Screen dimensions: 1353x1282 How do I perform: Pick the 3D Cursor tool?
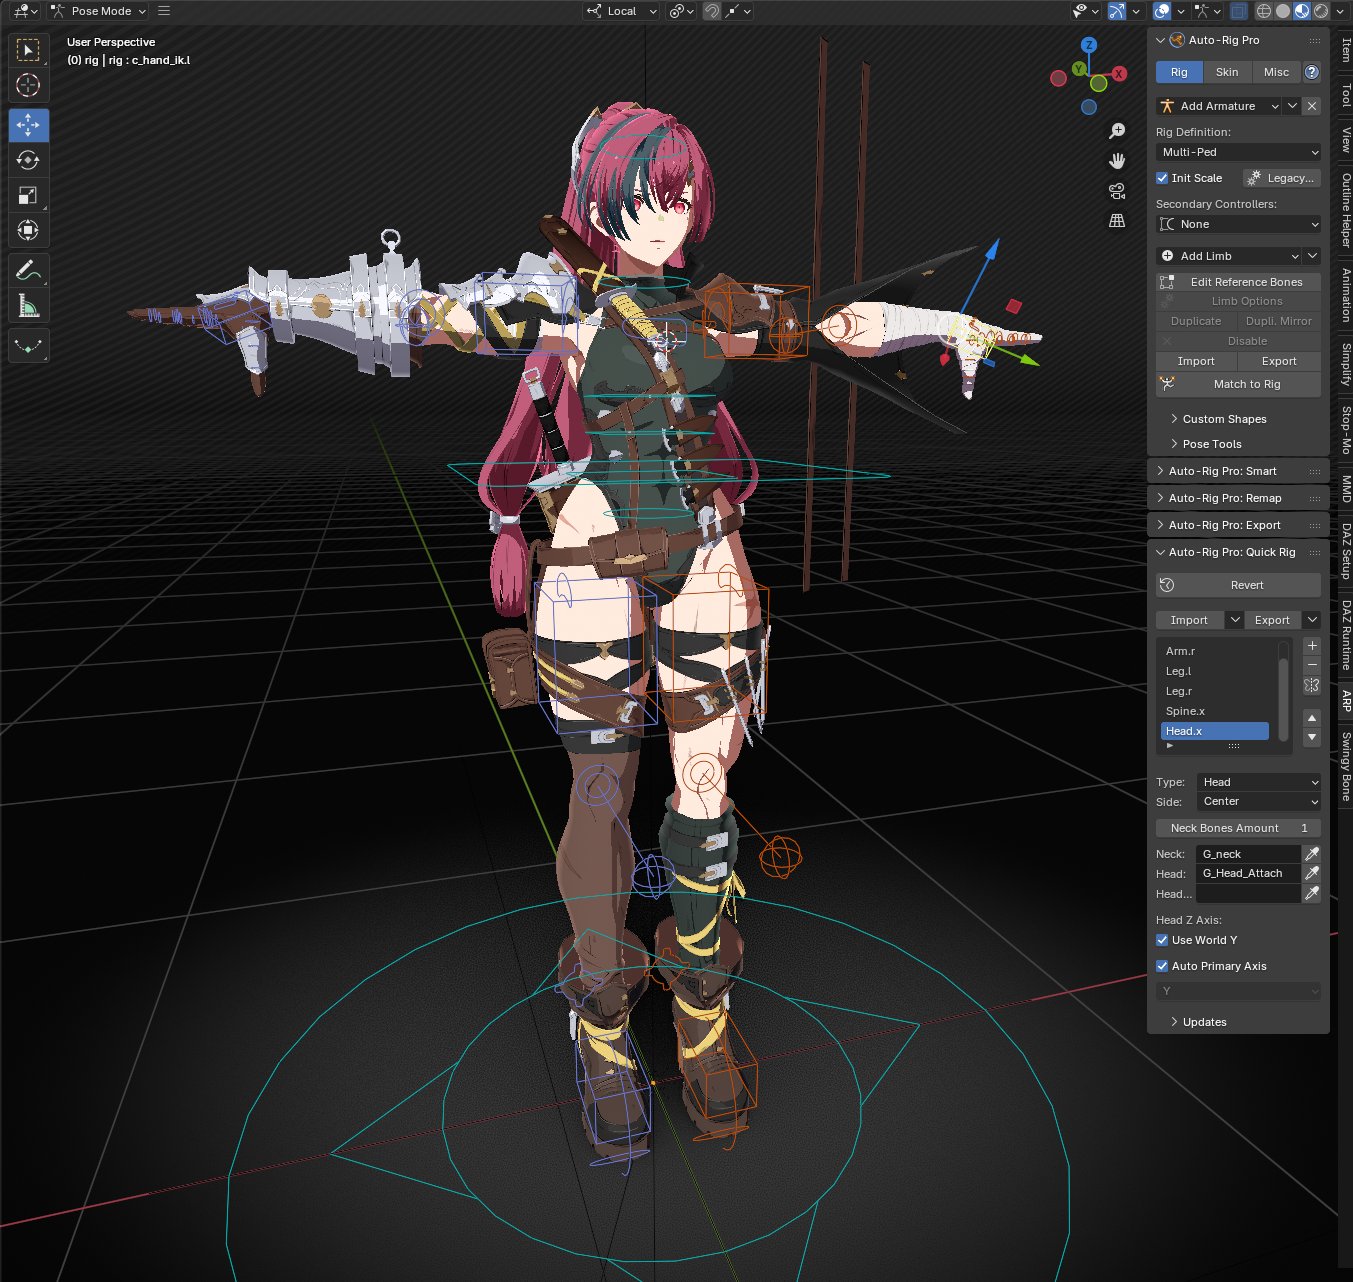click(28, 85)
